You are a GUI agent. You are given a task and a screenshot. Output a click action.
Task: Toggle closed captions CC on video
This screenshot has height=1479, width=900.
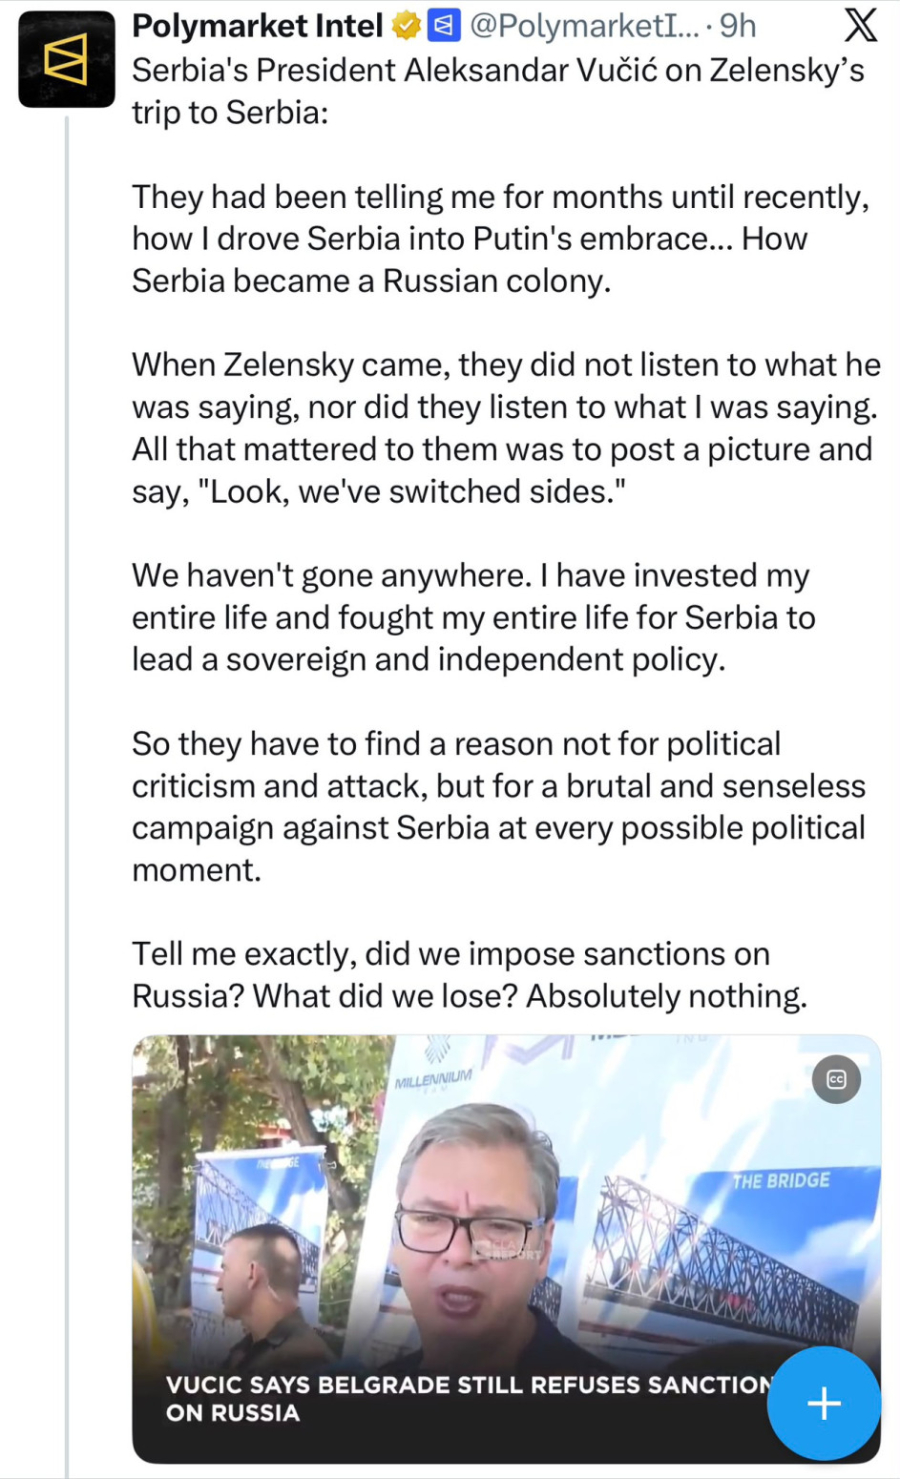[836, 1079]
